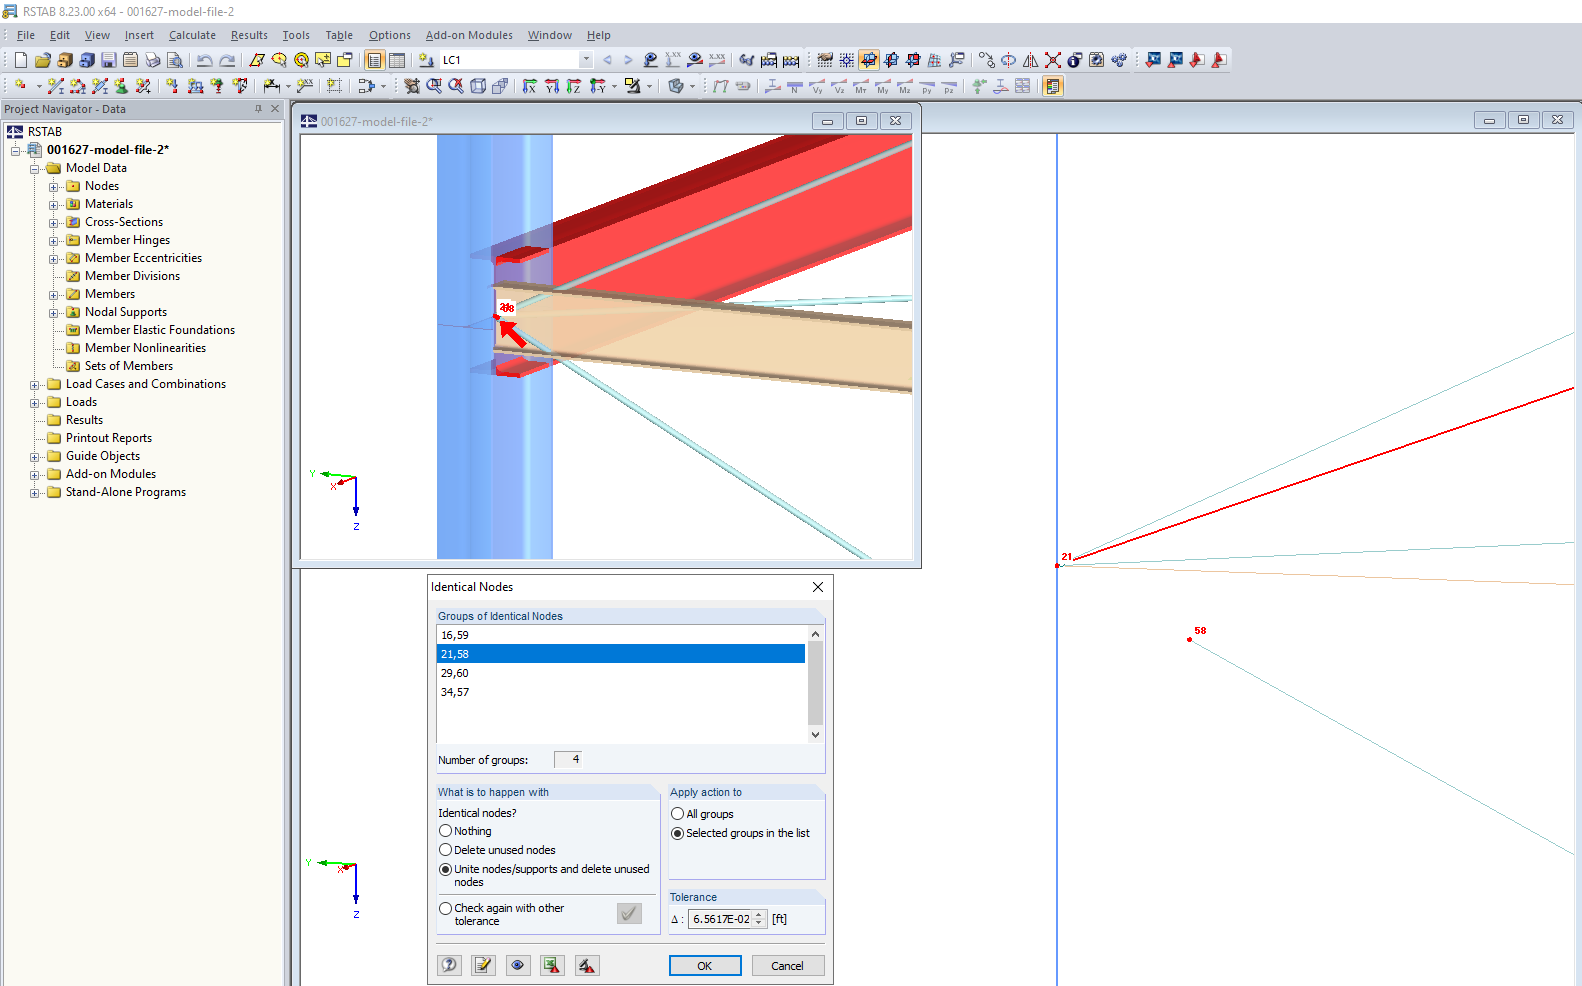Screen dimensions: 1582x986
Task: Show shear force Vz diagram icon
Action: click(x=839, y=86)
